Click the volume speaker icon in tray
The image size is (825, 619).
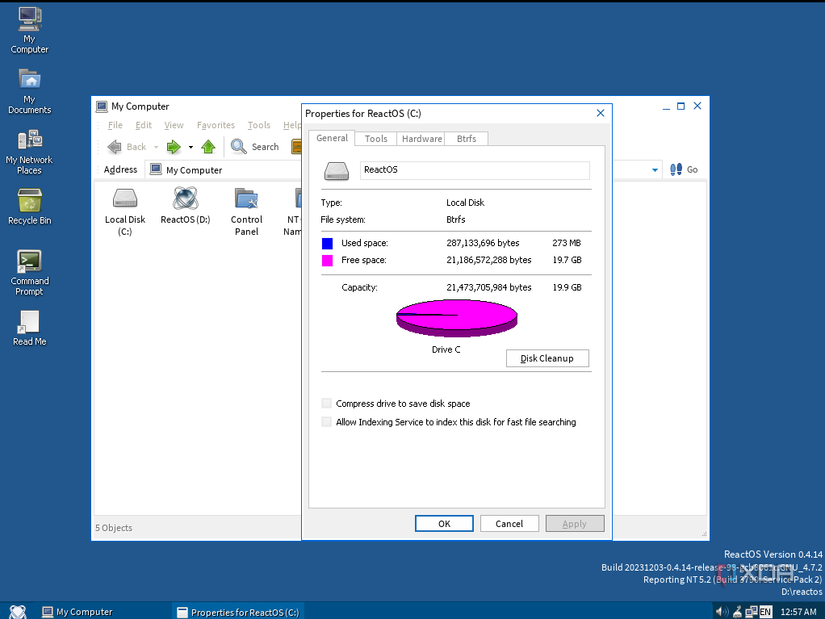click(x=719, y=611)
